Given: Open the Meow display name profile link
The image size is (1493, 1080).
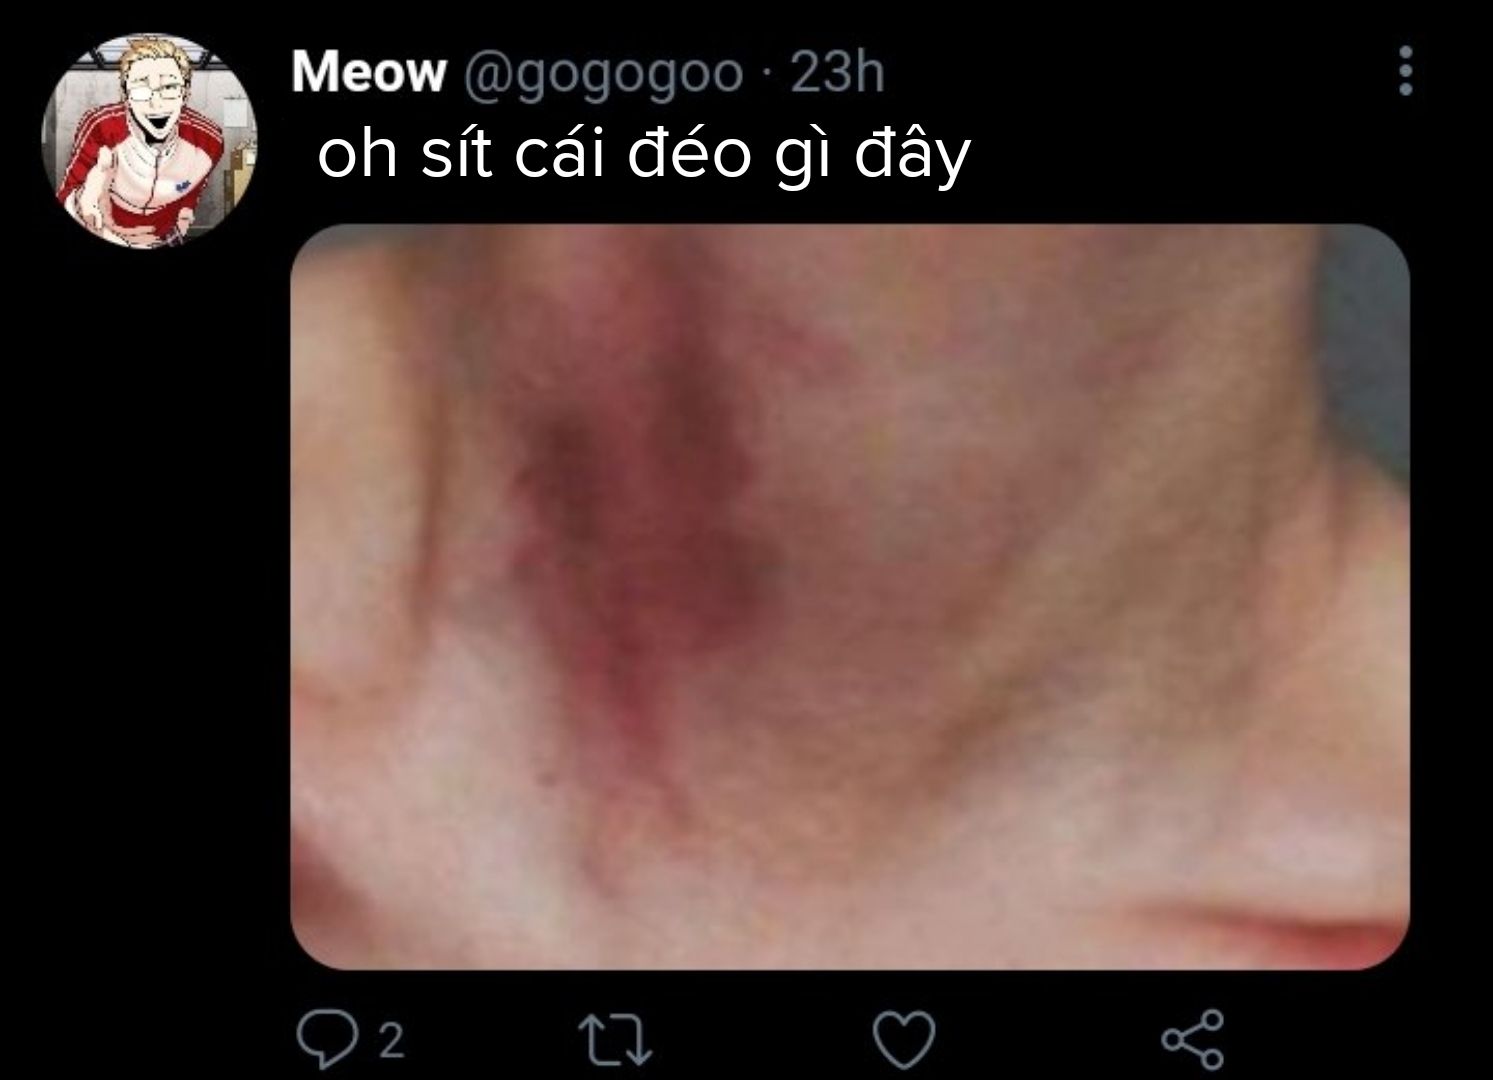Looking at the screenshot, I should [368, 73].
